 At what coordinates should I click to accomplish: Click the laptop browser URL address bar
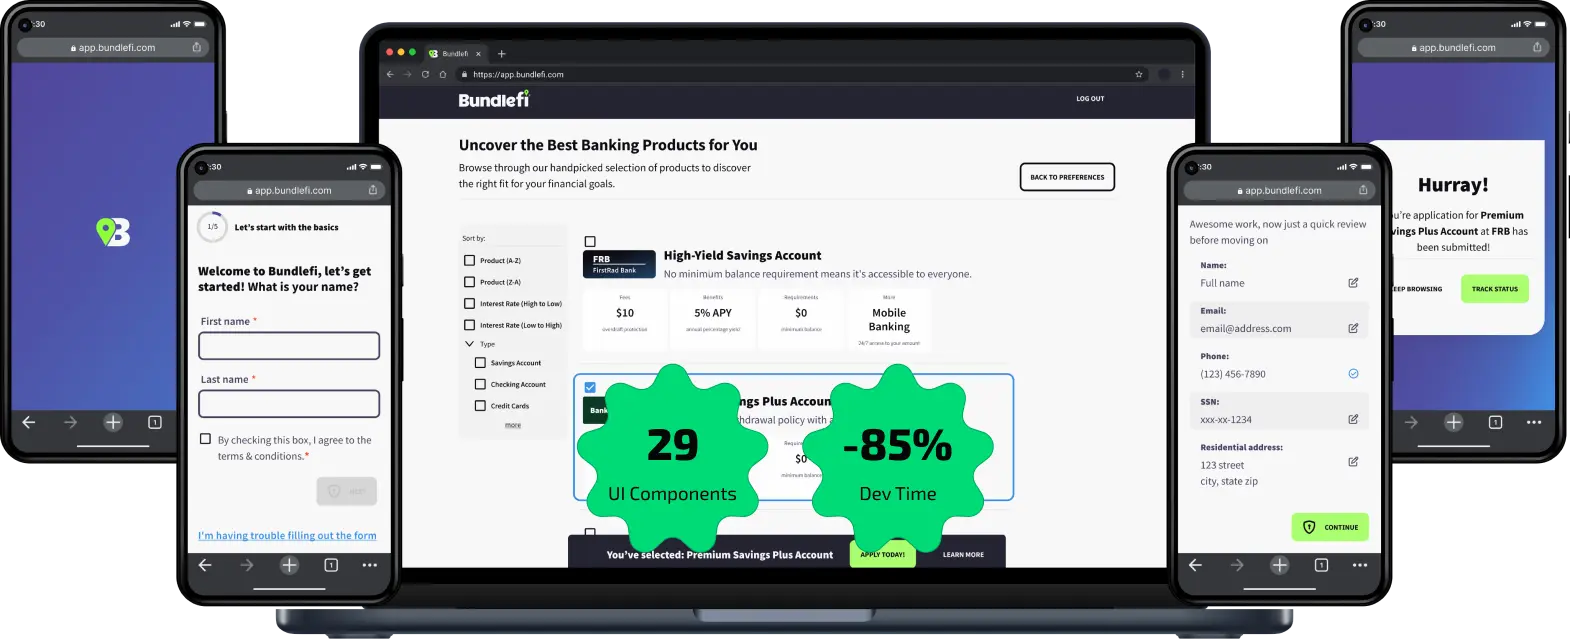(x=800, y=74)
